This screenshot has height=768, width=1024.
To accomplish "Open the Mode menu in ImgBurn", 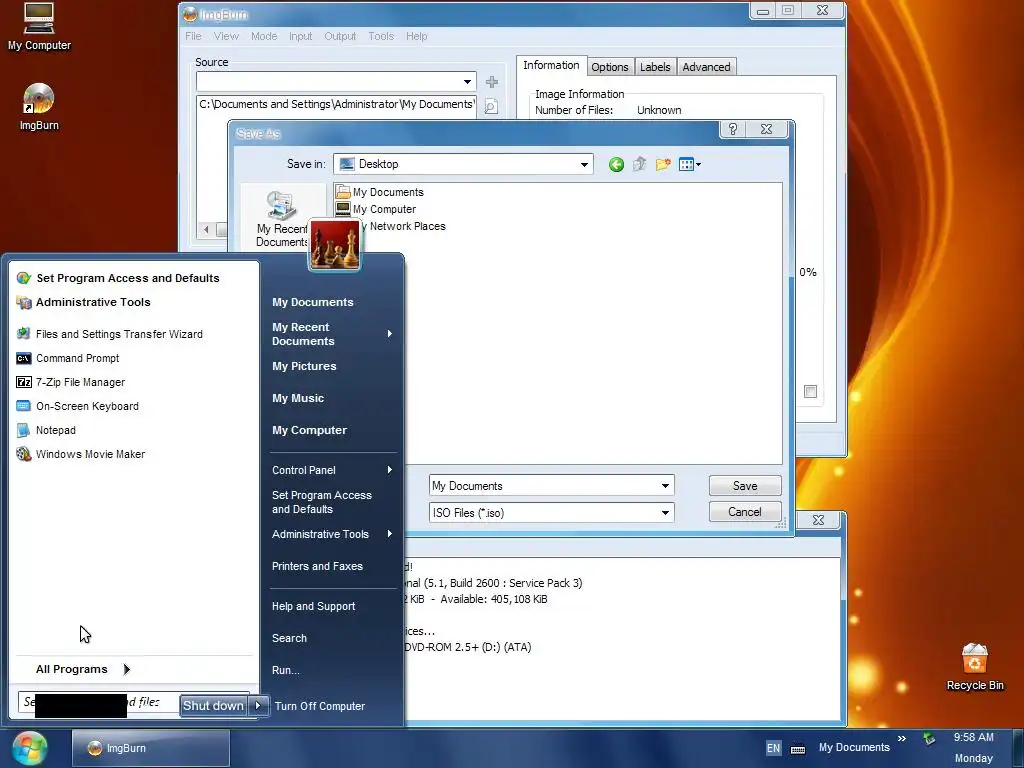I will 264,37.
